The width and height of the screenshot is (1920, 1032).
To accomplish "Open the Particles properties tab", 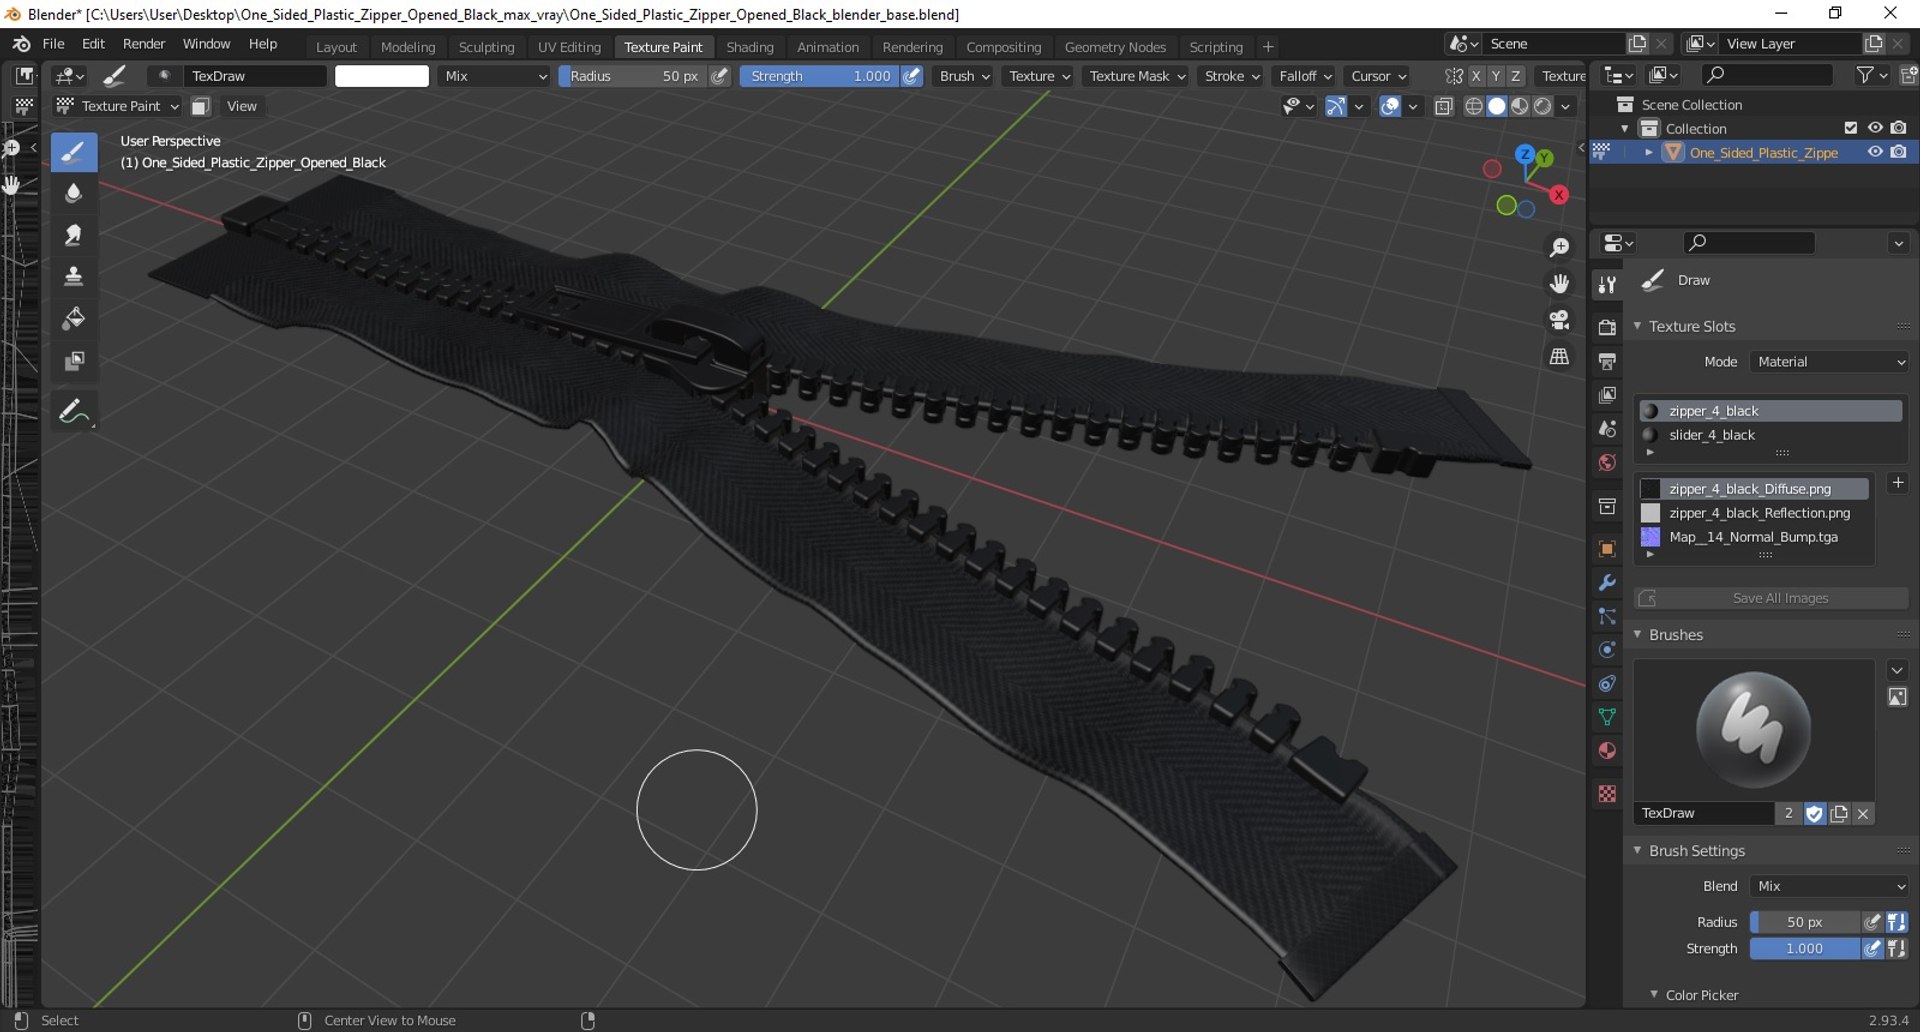I will [x=1607, y=617].
